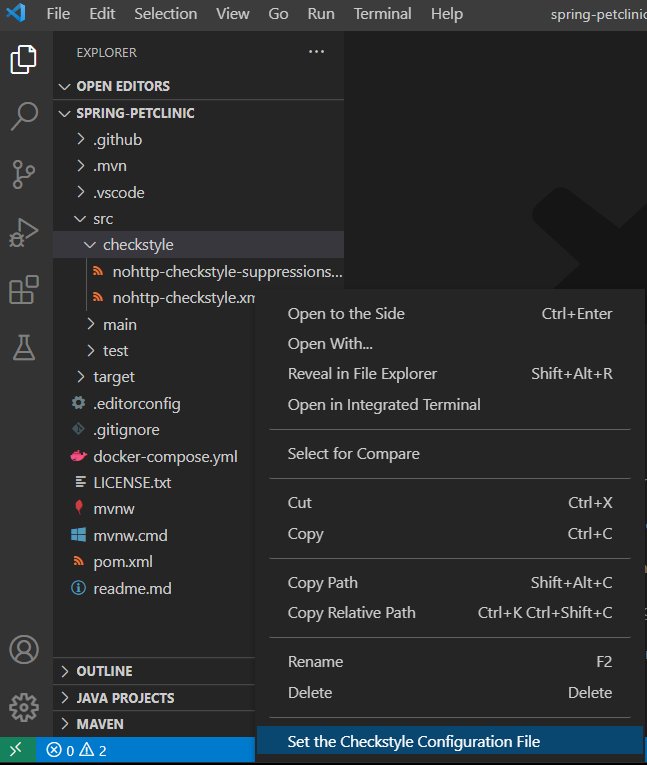Open the Terminal menu

382,14
